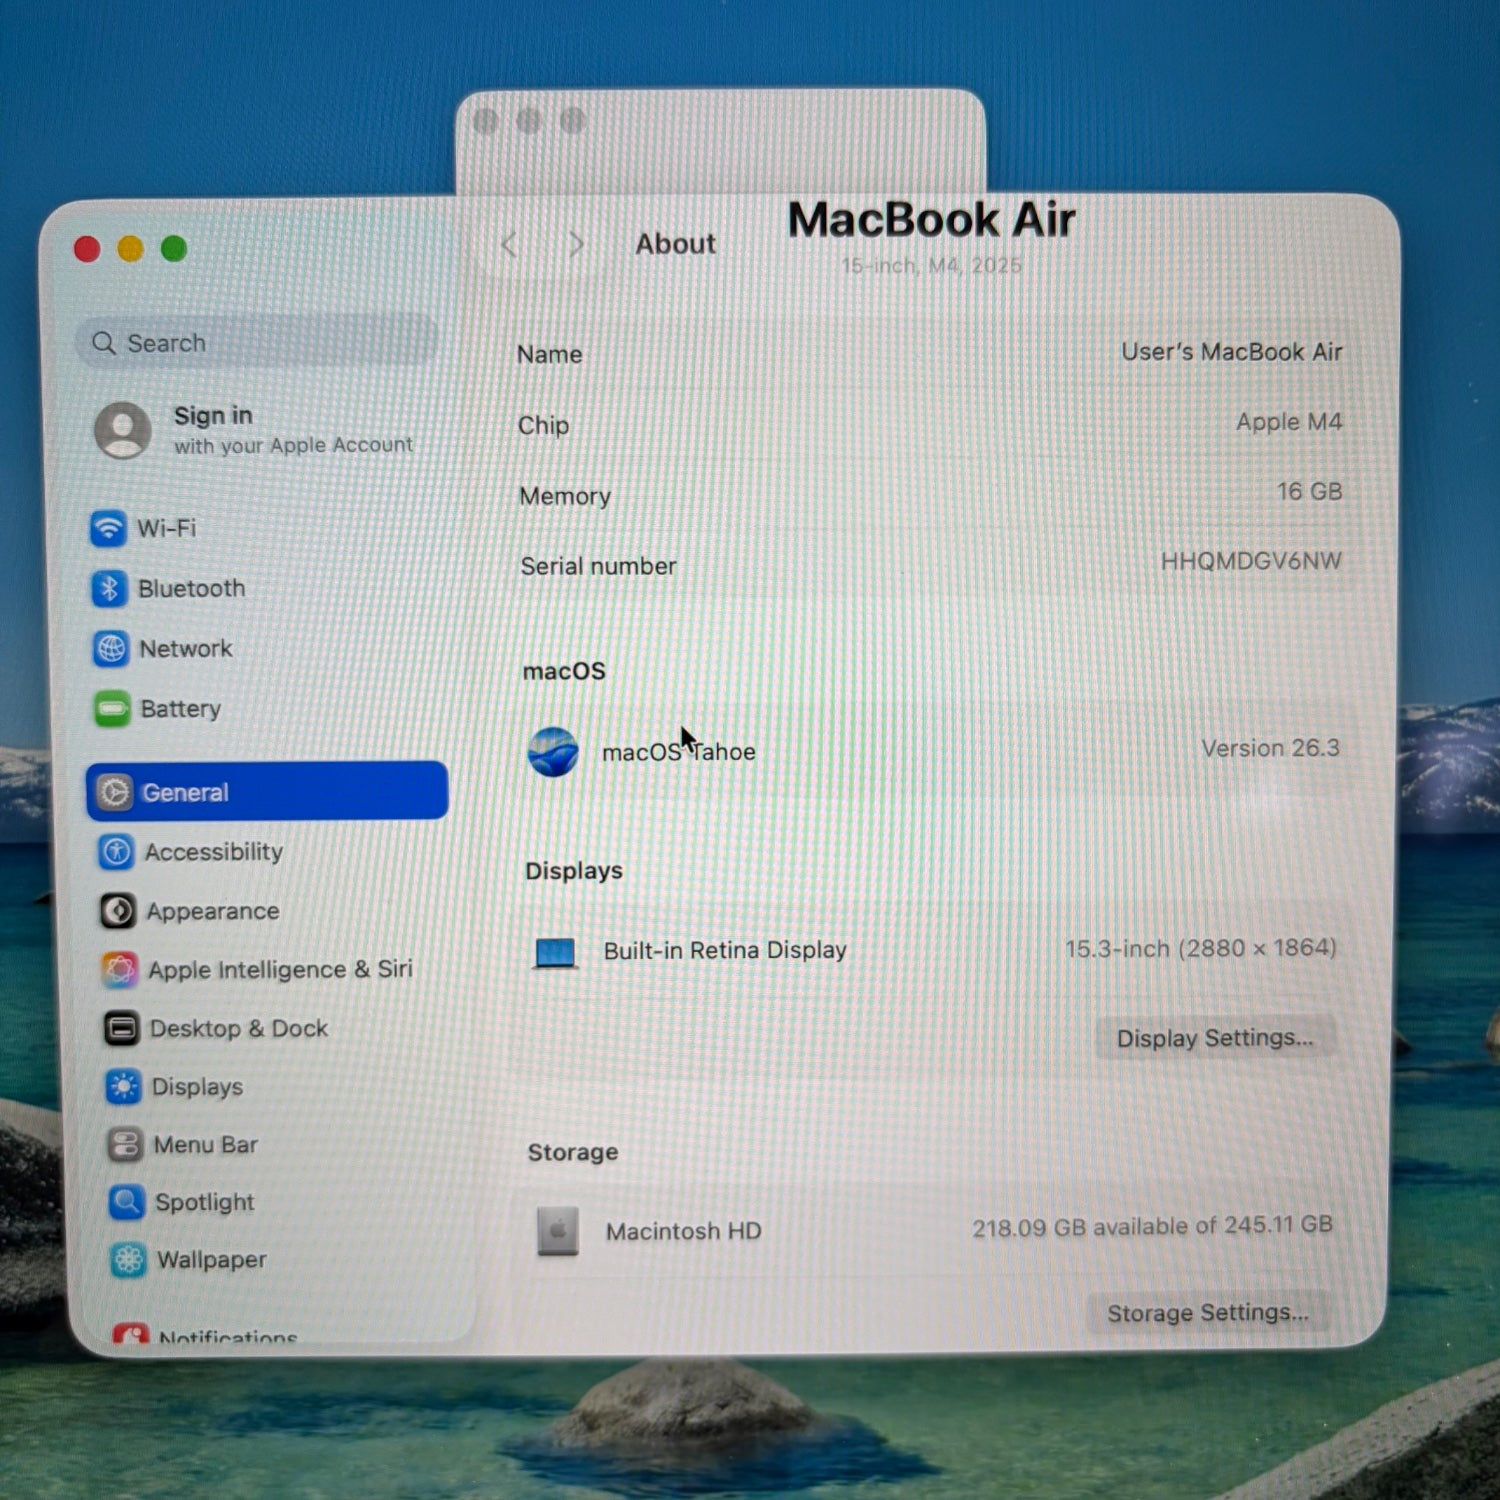Screen dimensions: 1500x1500
Task: Open the Displays sidebar icon
Action: [x=124, y=1086]
